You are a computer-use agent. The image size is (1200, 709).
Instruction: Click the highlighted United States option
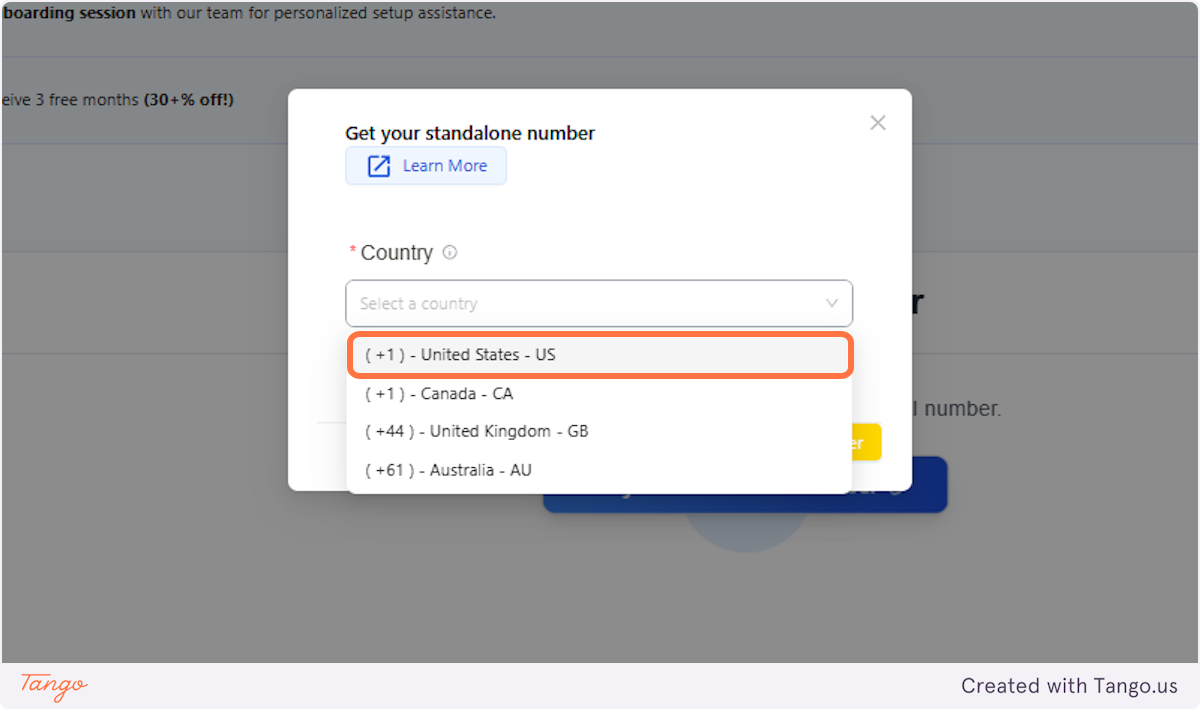(599, 354)
